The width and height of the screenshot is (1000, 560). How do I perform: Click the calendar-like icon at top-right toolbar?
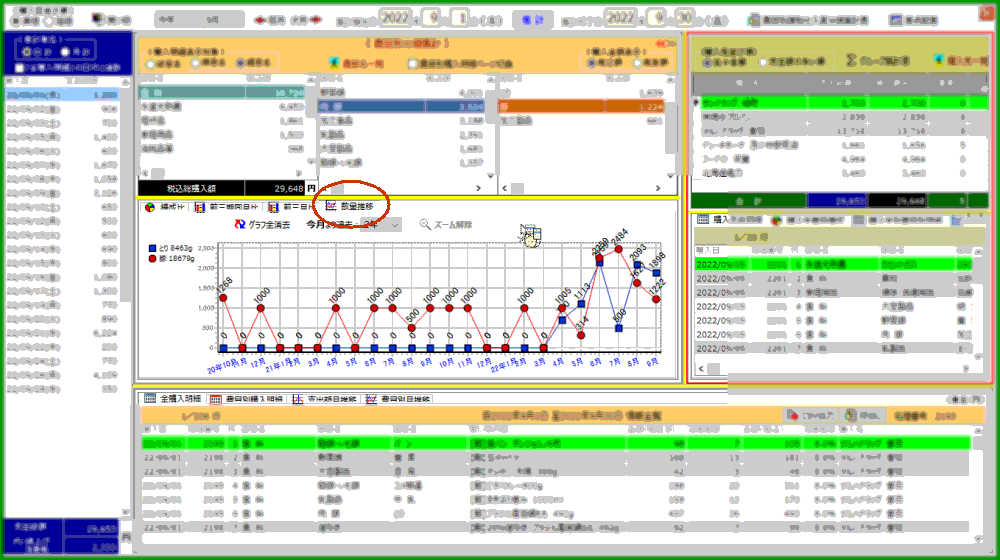pyautogui.click(x=896, y=20)
